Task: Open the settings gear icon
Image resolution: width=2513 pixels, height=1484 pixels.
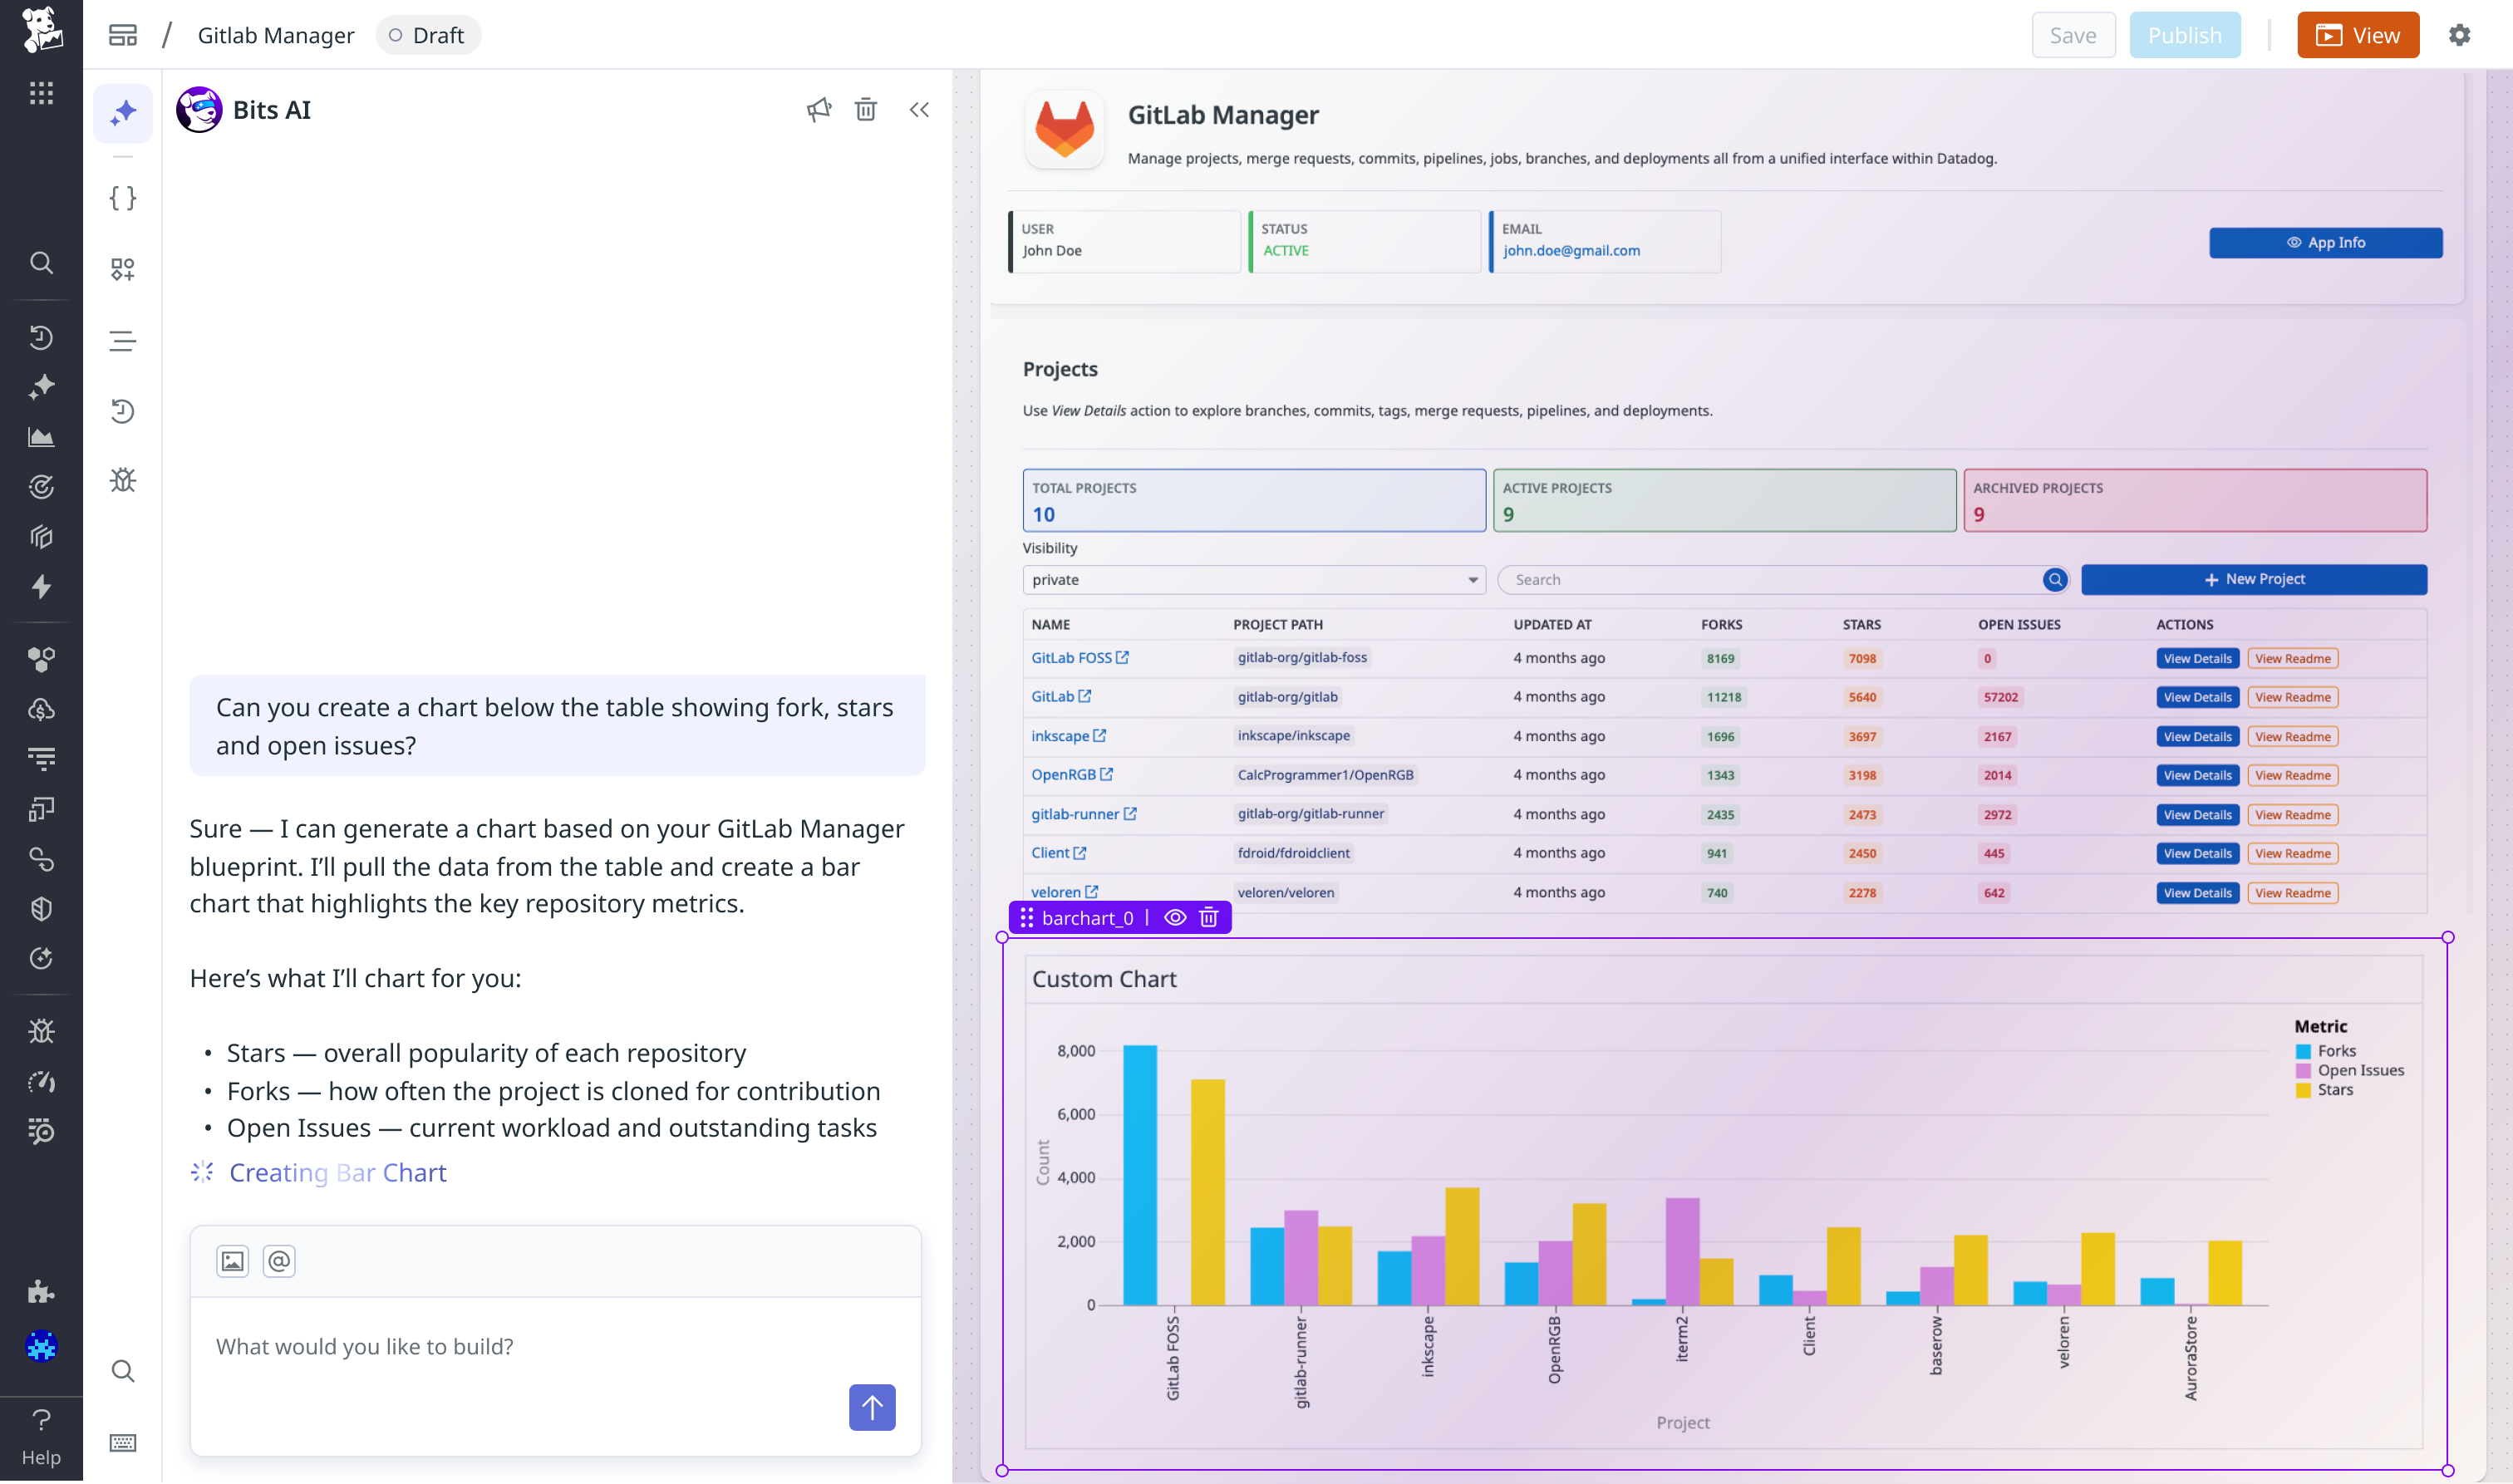Action: pos(2460,34)
